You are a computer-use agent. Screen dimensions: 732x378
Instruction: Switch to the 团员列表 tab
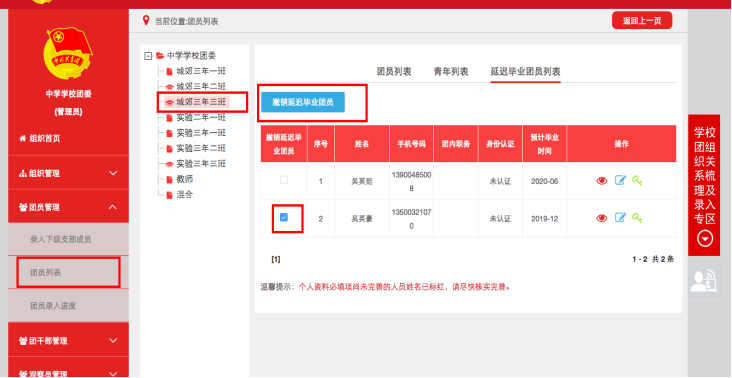click(394, 72)
